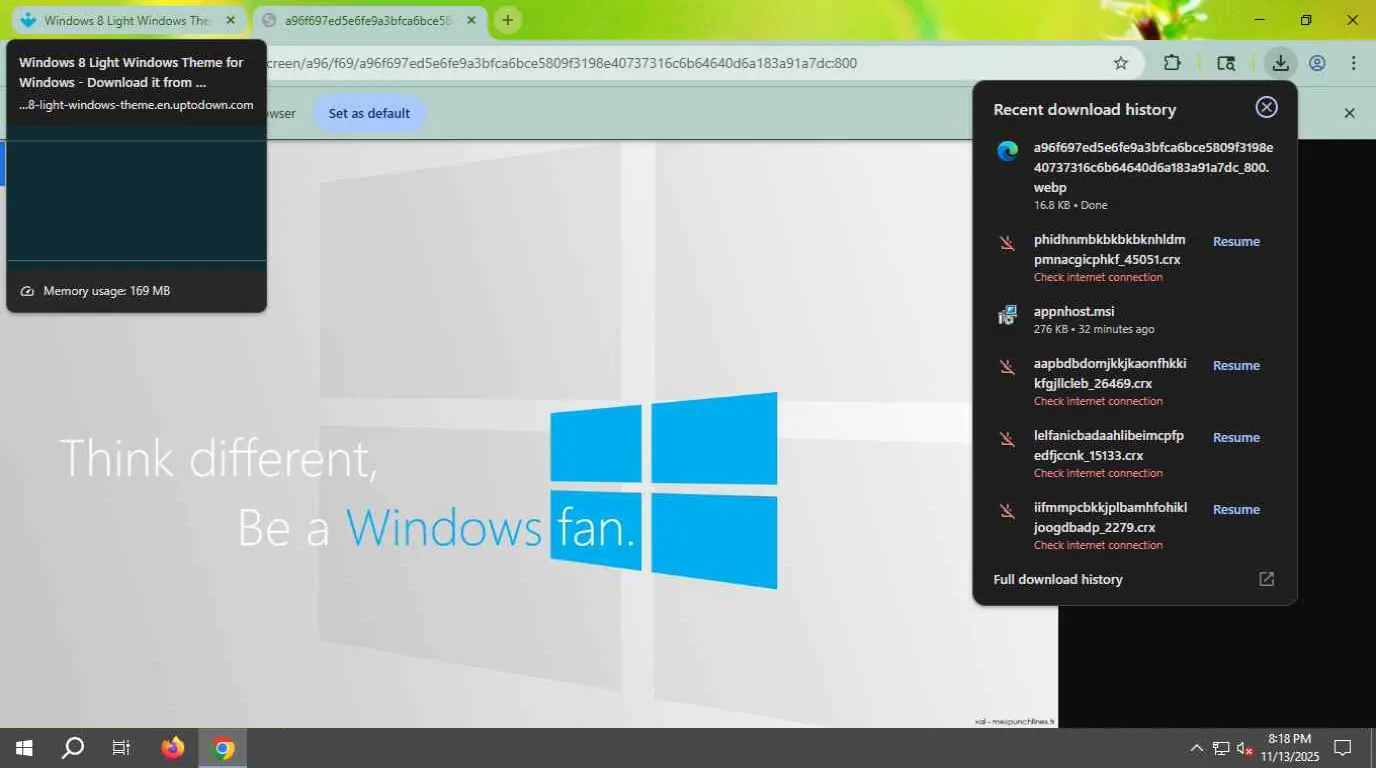Open the Action Center notifications icon

click(x=1343, y=748)
